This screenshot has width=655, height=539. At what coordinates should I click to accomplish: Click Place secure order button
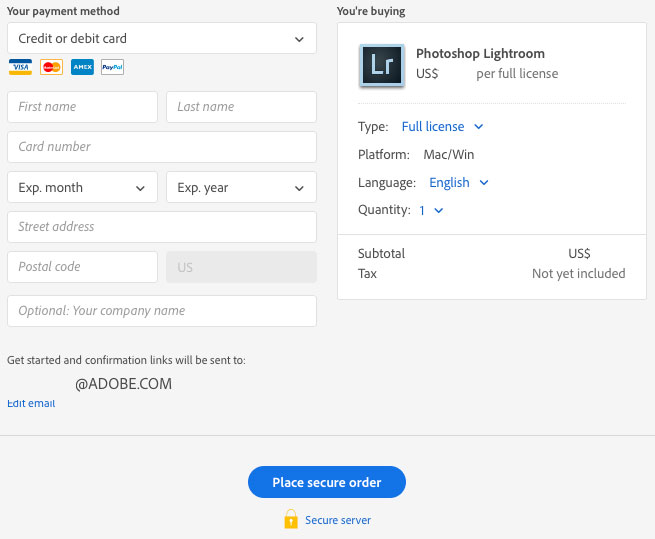point(327,482)
